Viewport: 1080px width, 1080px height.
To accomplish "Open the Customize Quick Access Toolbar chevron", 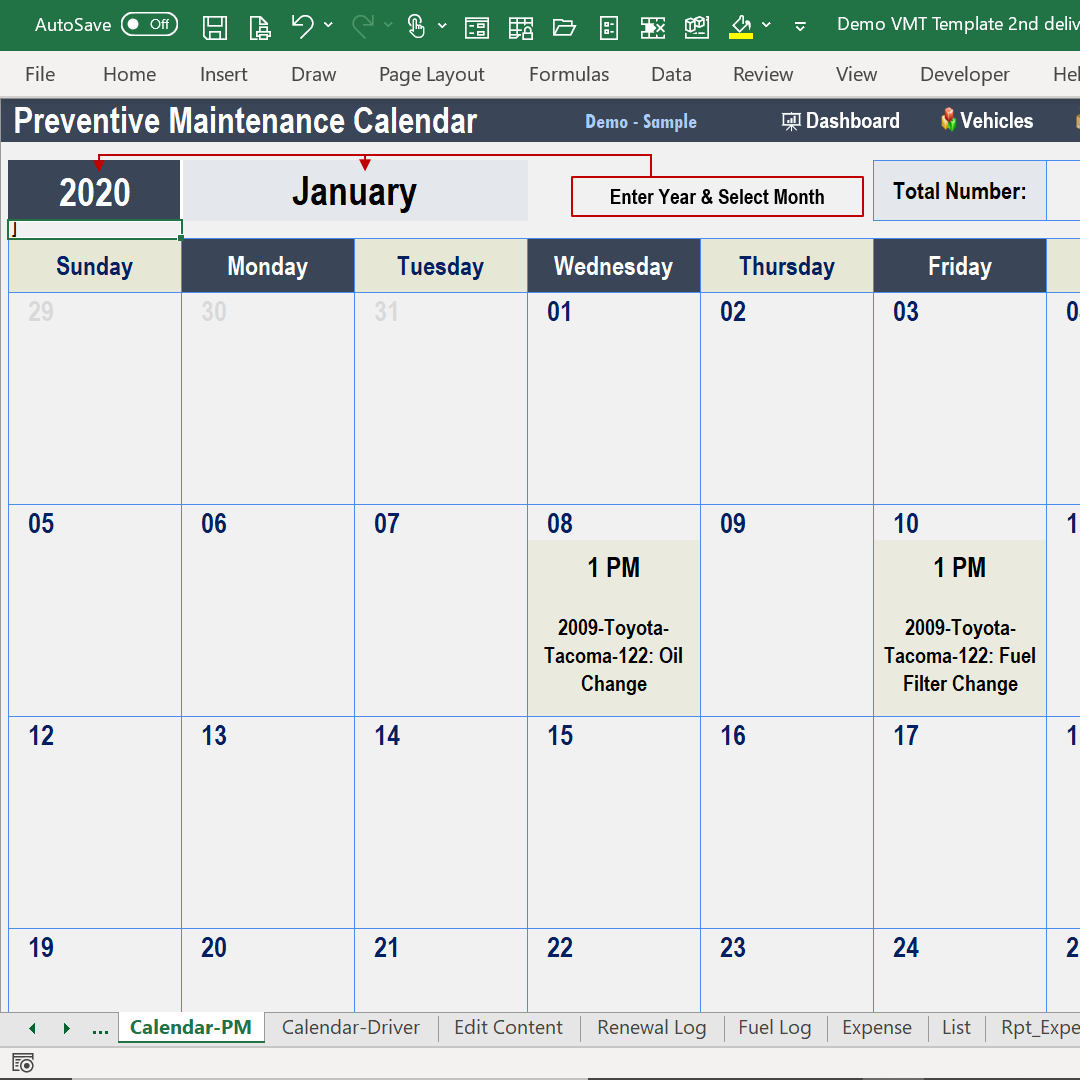I will (x=799, y=27).
